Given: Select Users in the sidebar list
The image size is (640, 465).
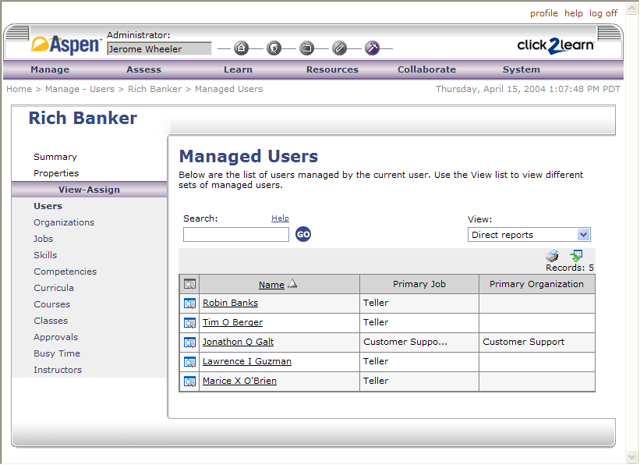Looking at the screenshot, I should point(48,206).
